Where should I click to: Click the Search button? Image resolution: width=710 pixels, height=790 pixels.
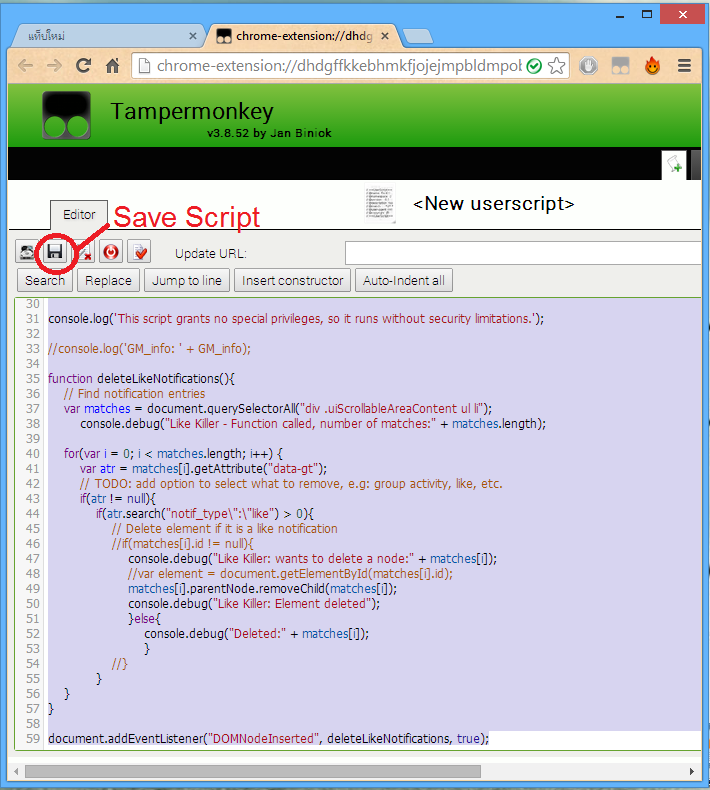pos(45,281)
